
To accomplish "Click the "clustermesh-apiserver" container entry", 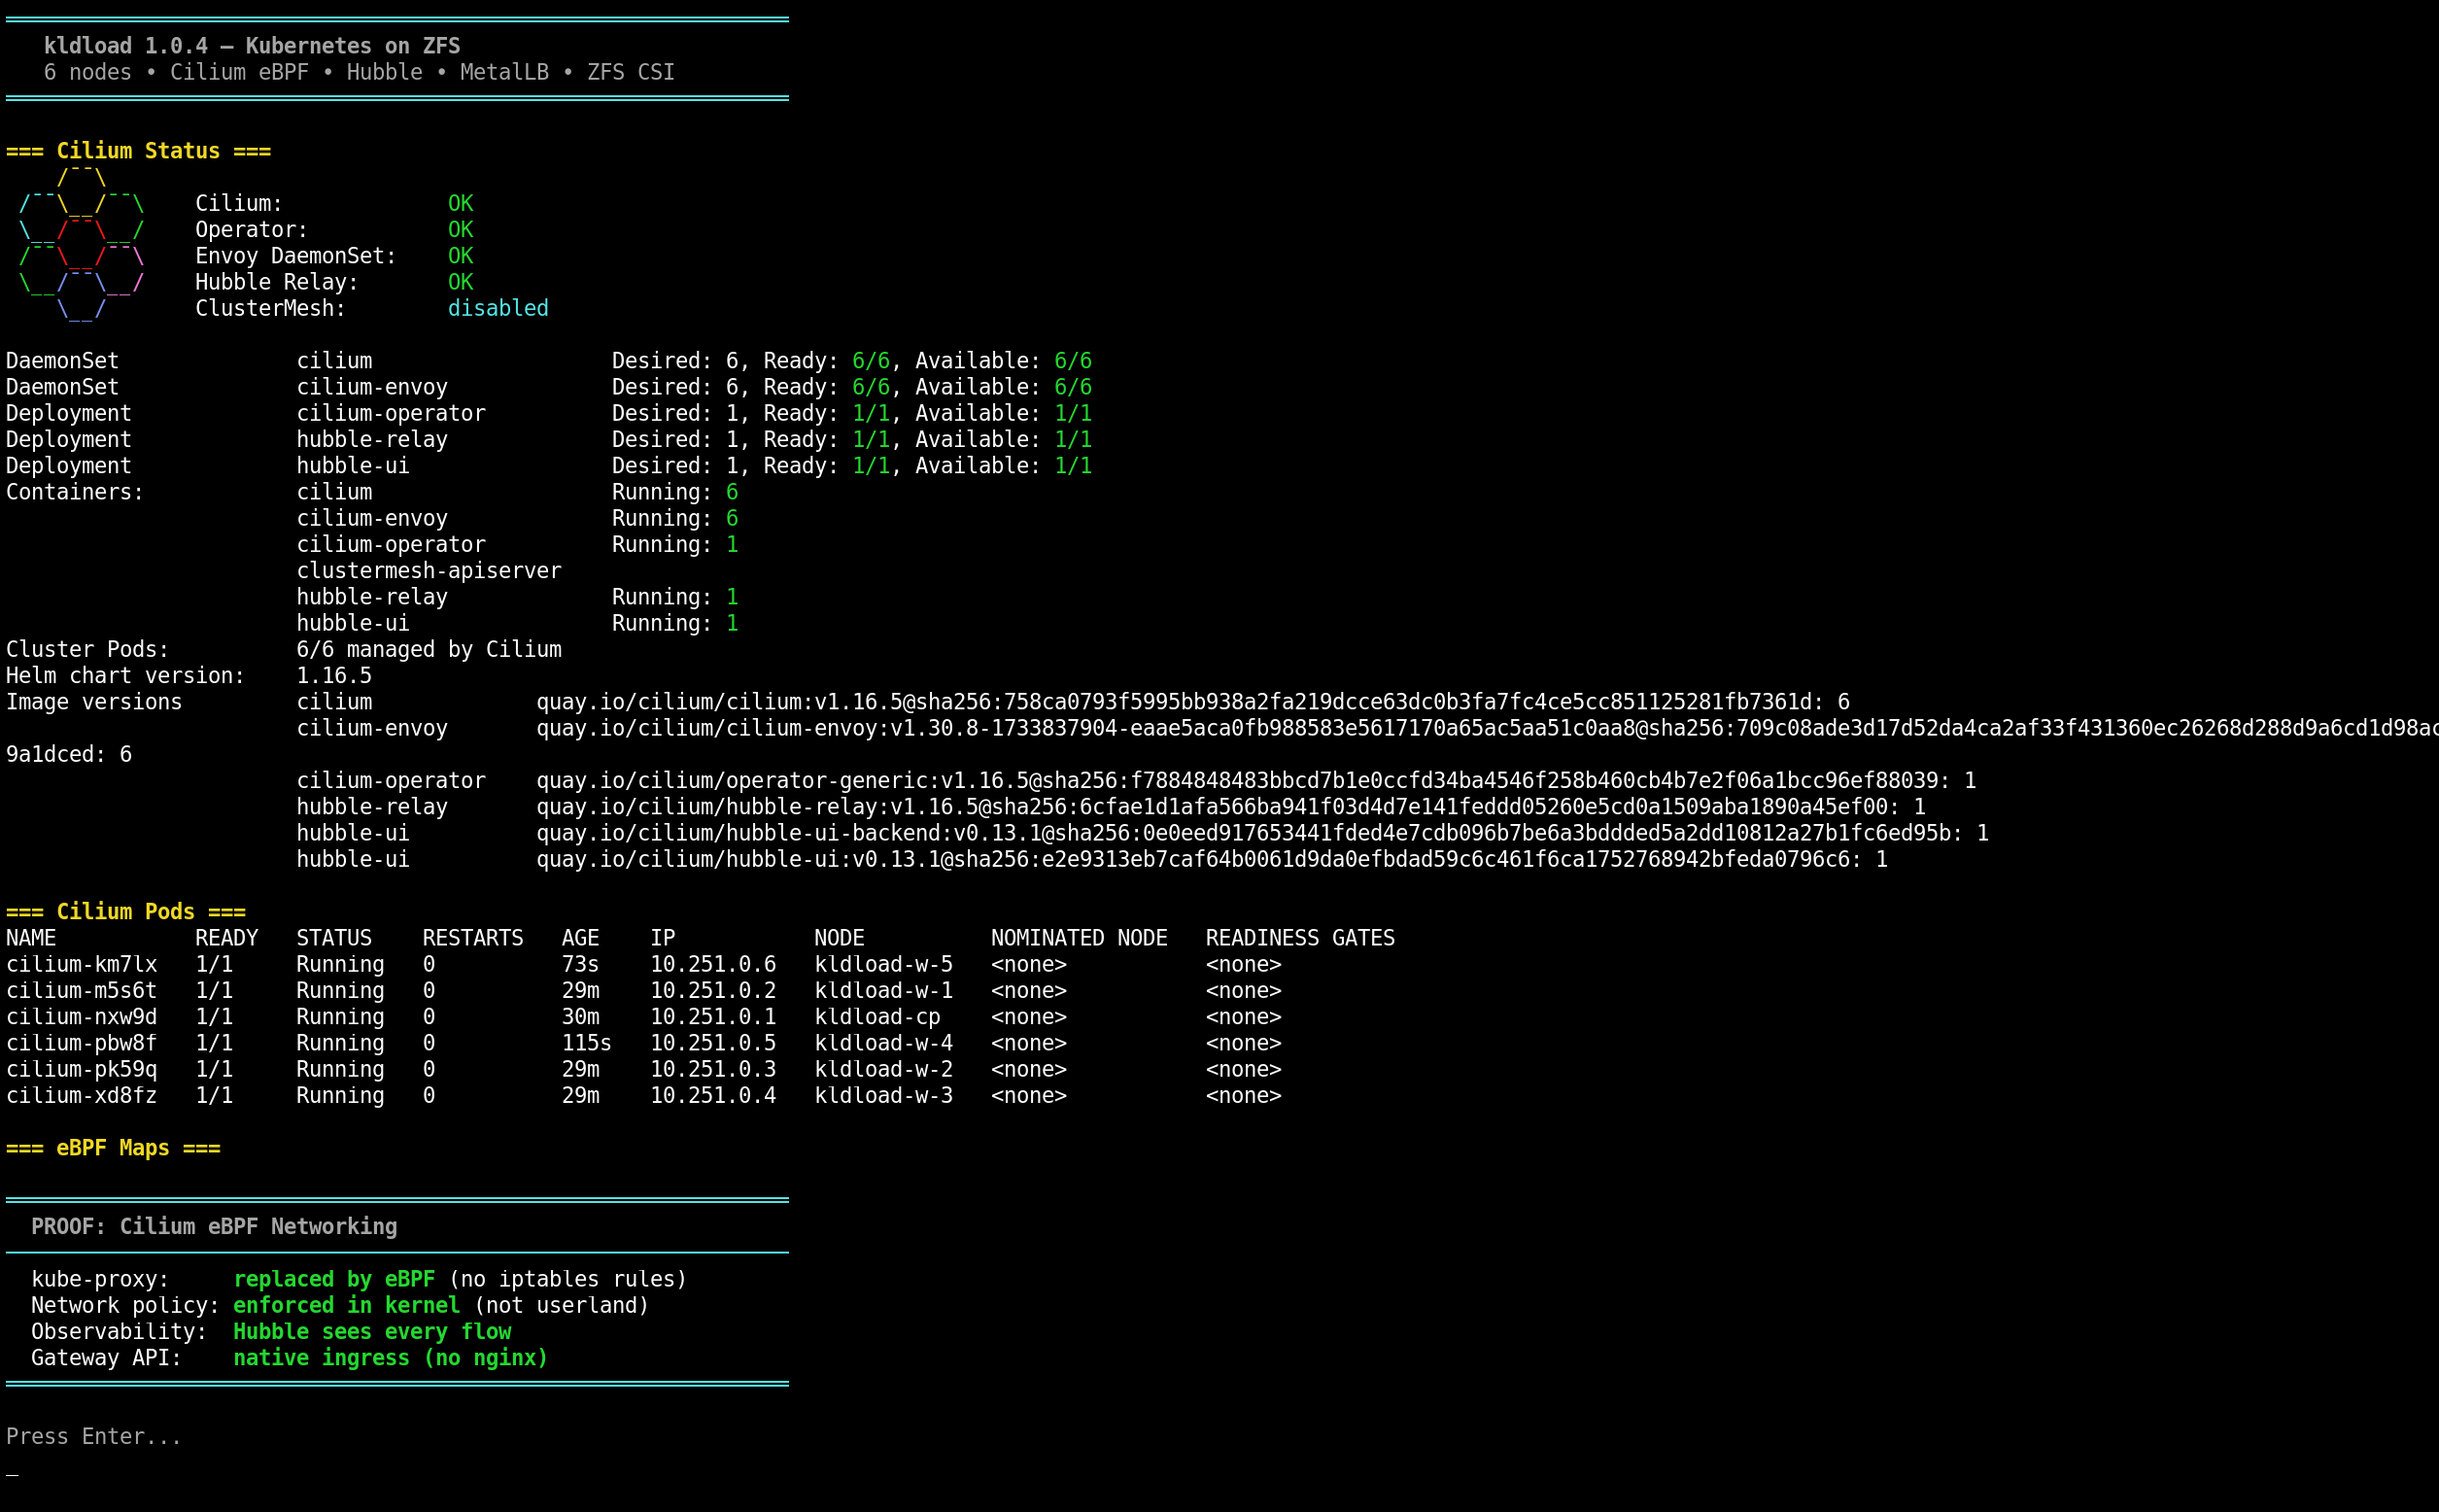I will [429, 570].
